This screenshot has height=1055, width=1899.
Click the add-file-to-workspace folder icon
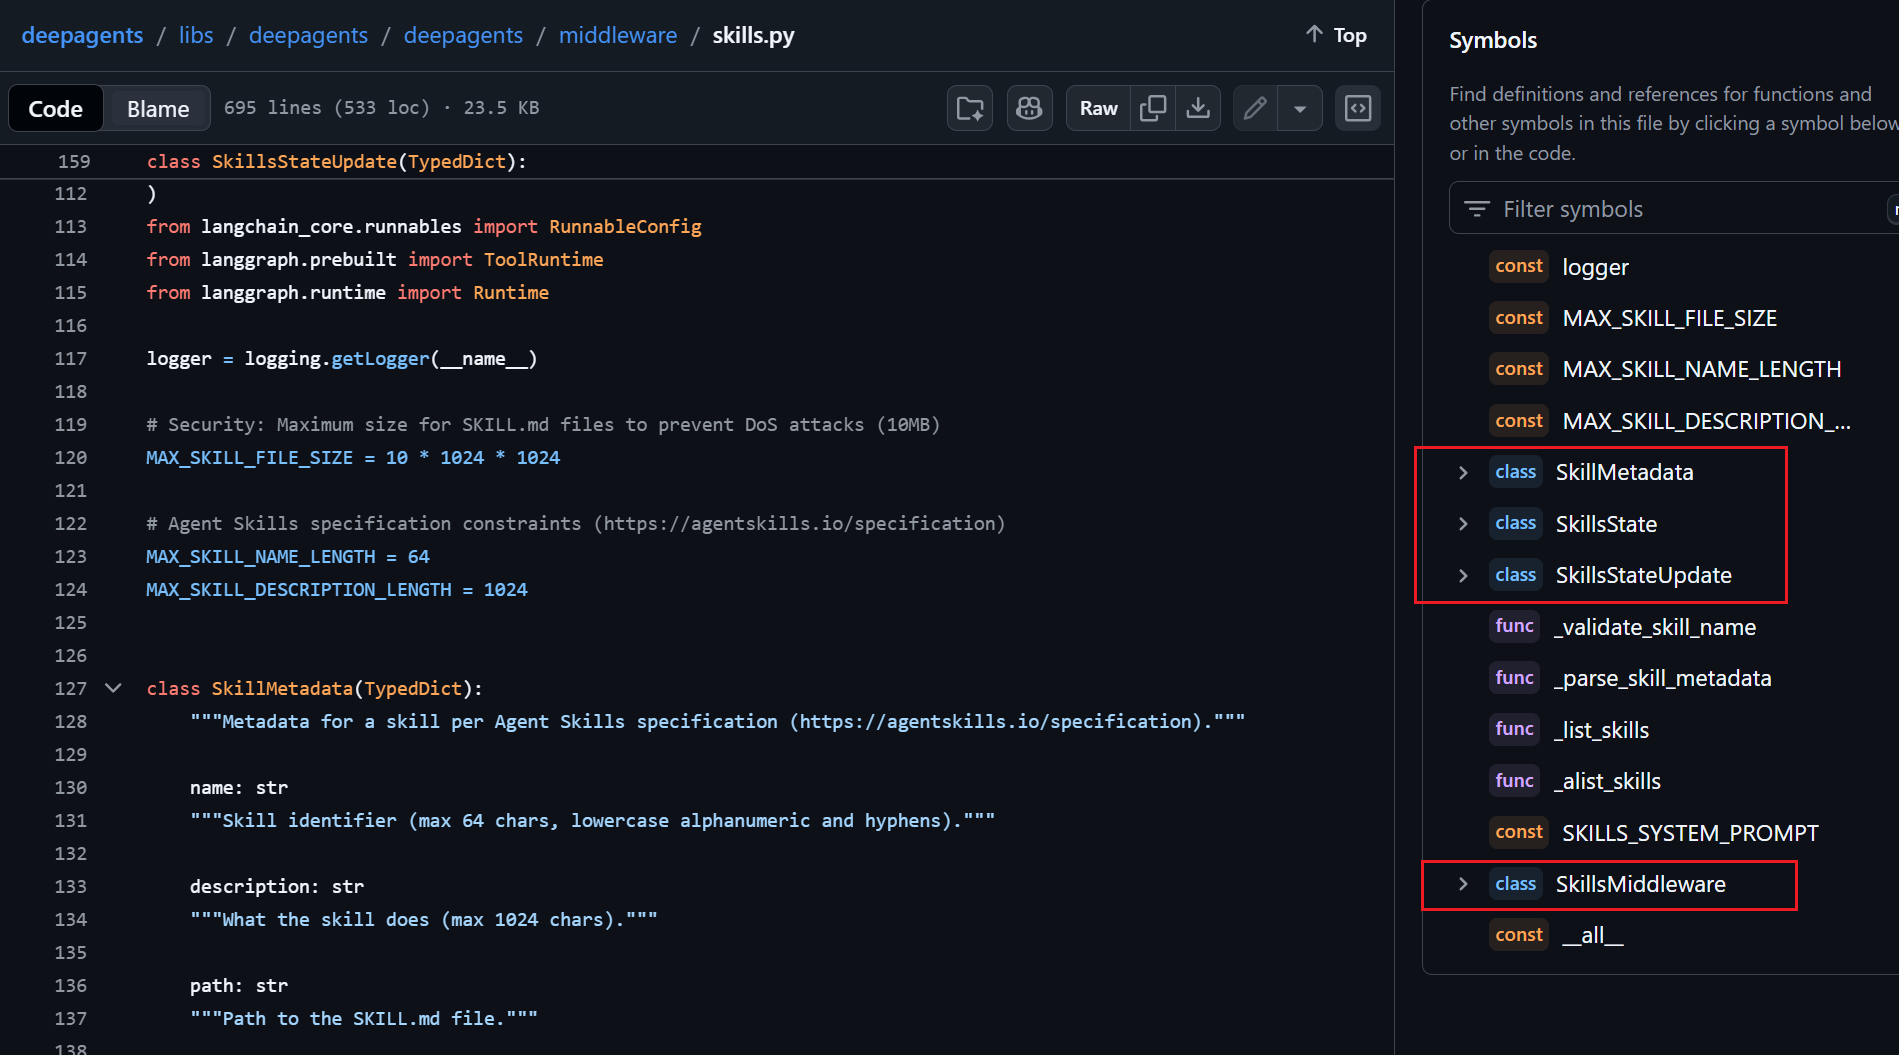click(x=969, y=108)
